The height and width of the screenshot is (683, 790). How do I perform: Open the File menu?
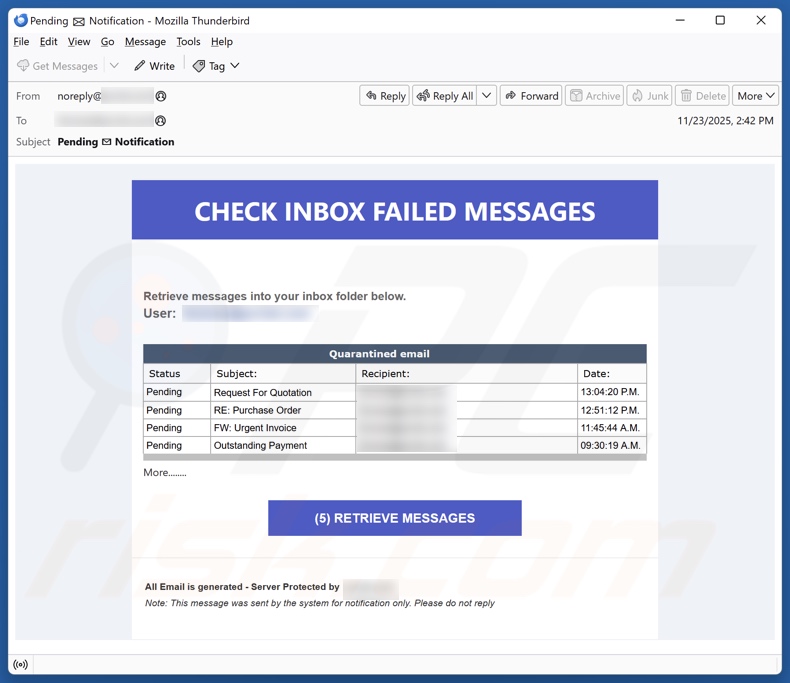21,42
